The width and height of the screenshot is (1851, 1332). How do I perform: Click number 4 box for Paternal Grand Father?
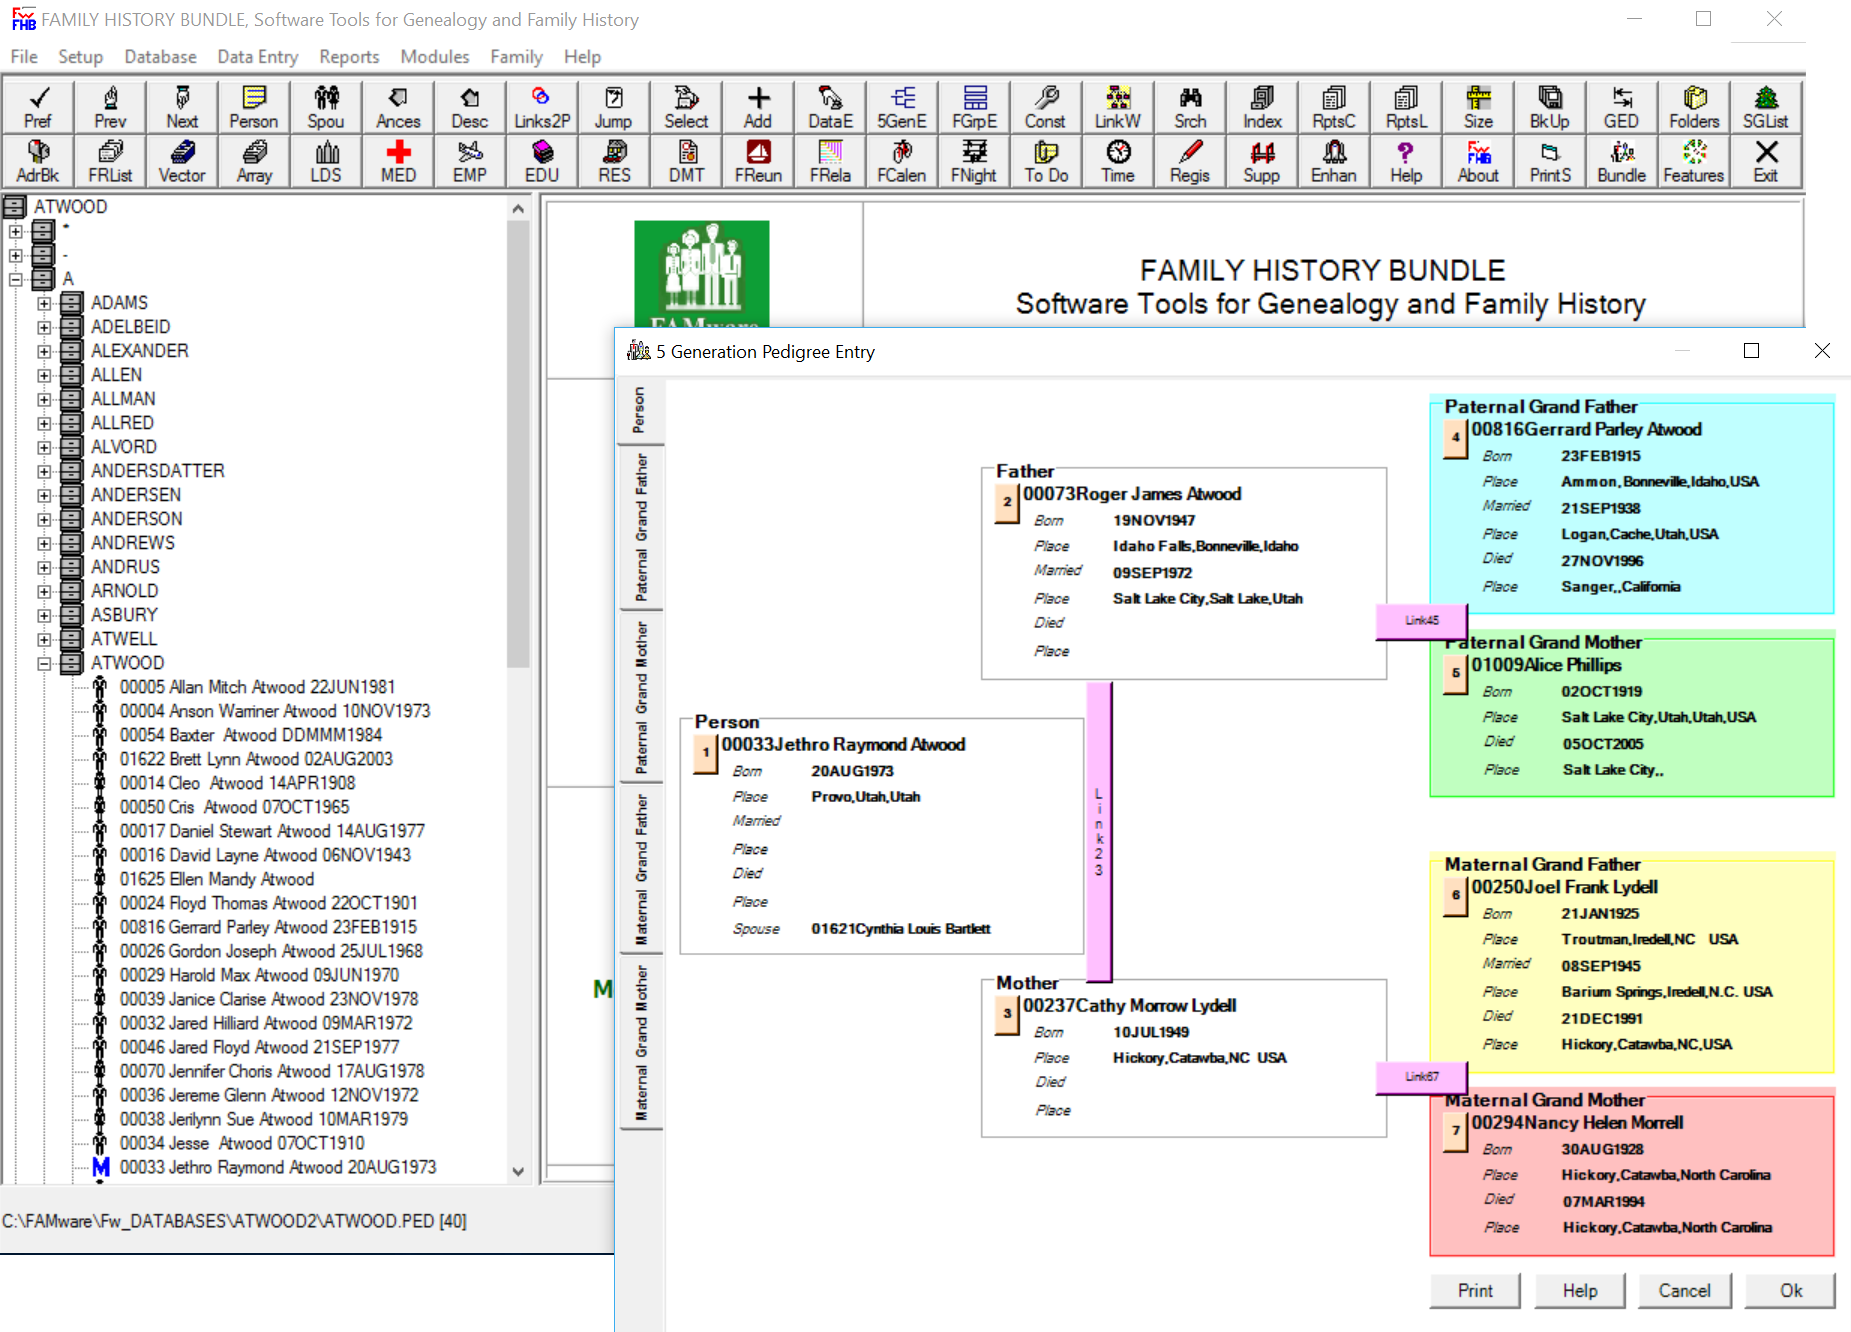(x=1456, y=437)
